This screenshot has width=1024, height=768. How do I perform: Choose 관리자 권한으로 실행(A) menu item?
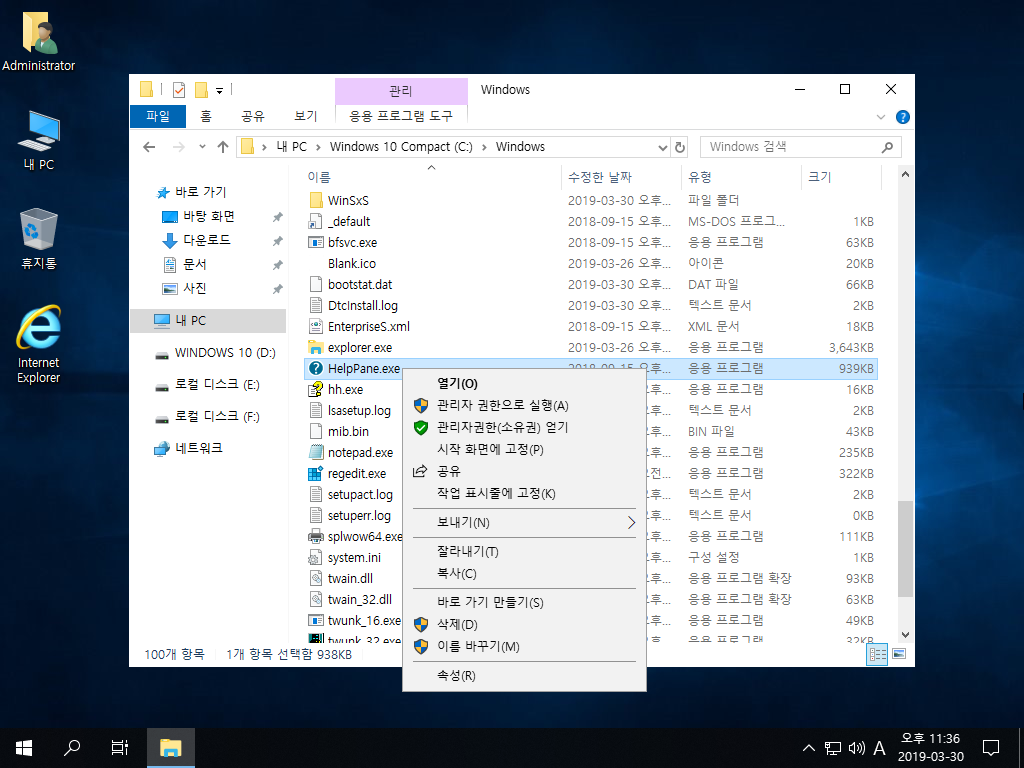coord(524,406)
